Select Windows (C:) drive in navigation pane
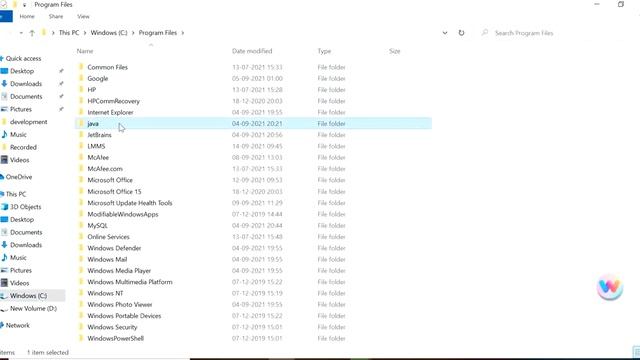Image resolution: width=640 pixels, height=360 pixels. 29,296
